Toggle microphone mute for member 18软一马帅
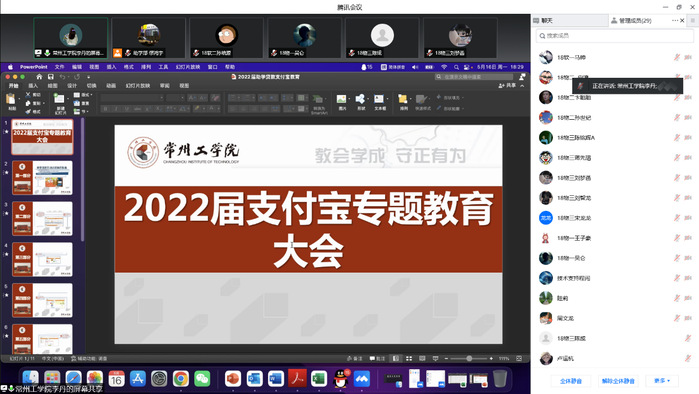Screen dimensions: 699x394 [x=677, y=57]
